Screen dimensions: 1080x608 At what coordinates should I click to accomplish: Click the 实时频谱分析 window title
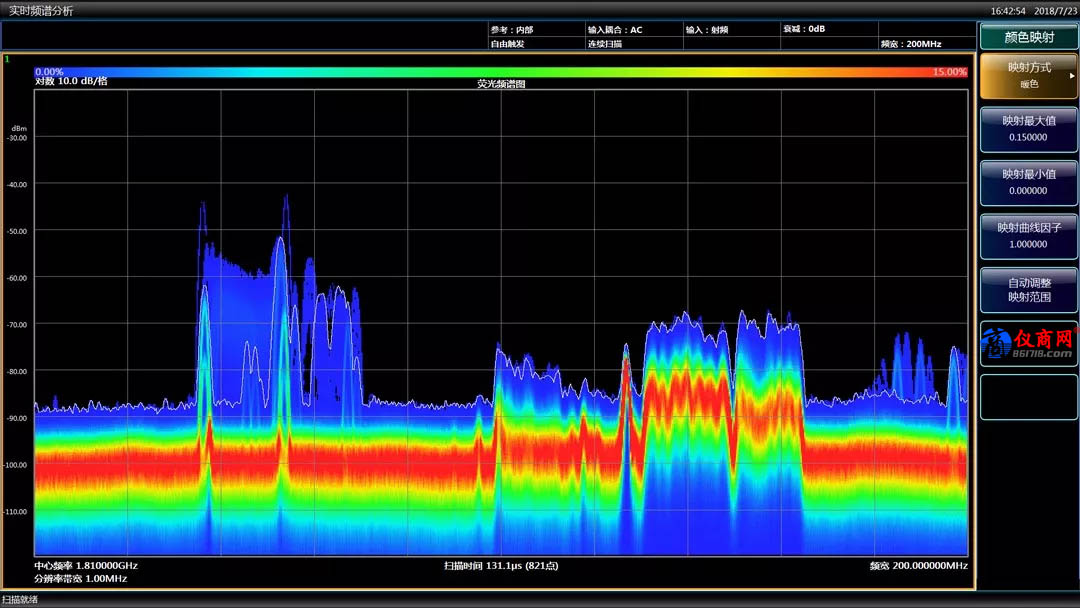pos(41,10)
